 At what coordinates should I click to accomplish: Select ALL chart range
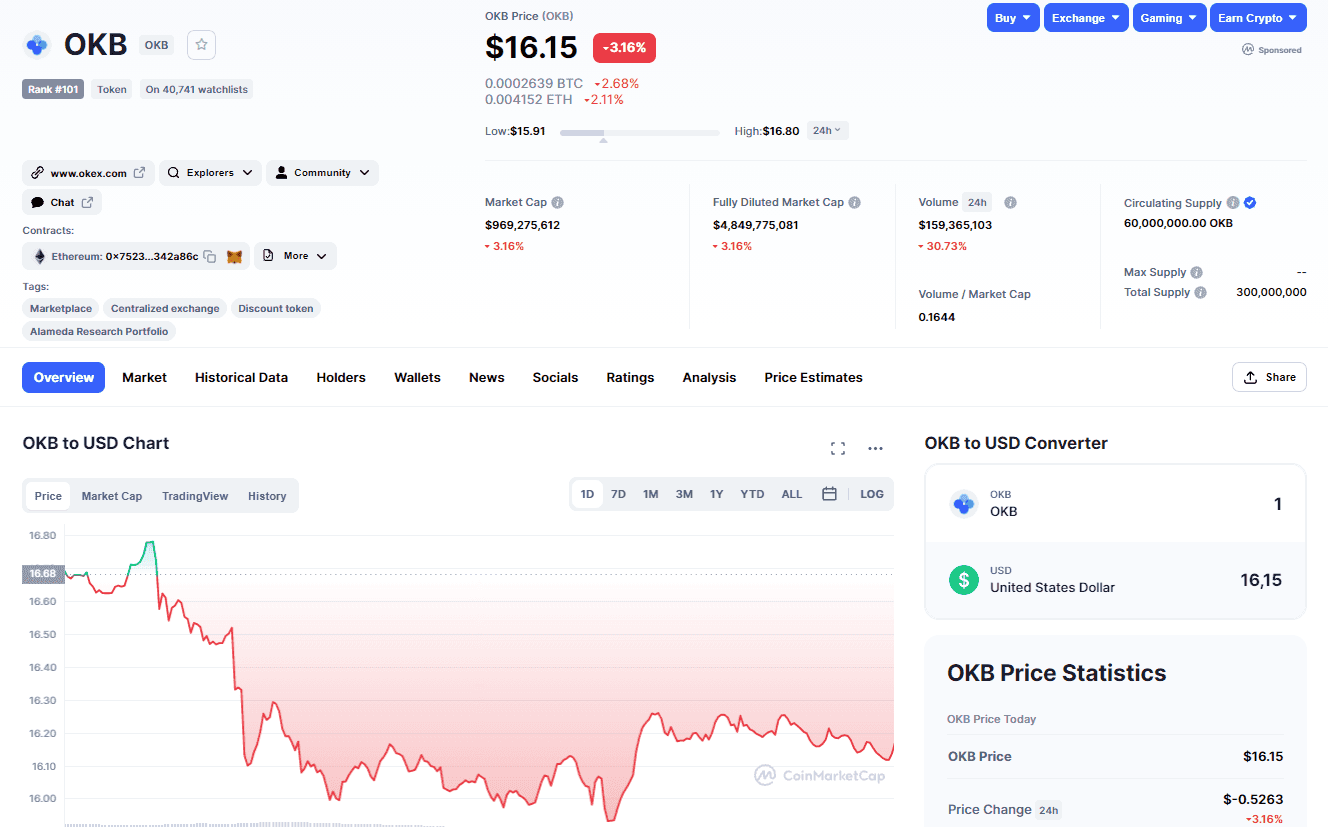tap(792, 494)
